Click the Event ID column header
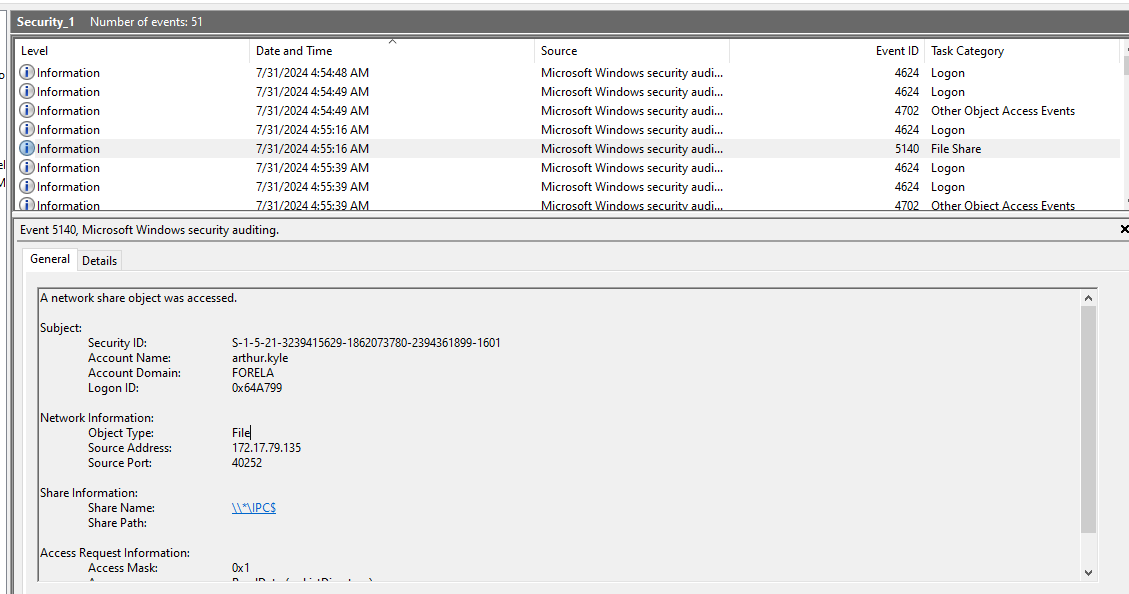This screenshot has height=594, width=1129. (x=827, y=51)
